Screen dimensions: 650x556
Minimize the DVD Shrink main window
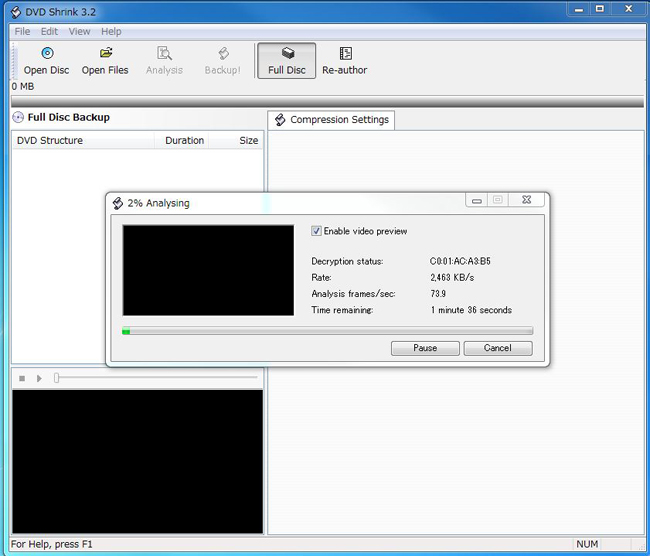[x=579, y=9]
